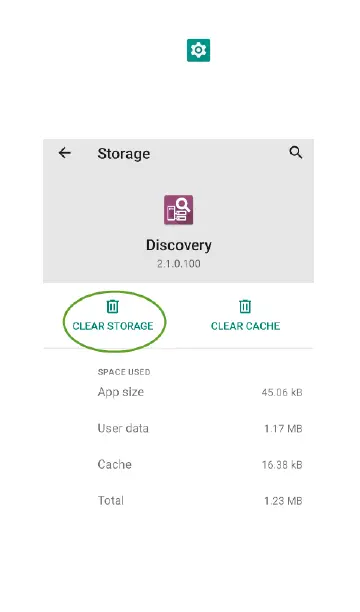Tap the CLEAR STORAGE label

(x=113, y=326)
